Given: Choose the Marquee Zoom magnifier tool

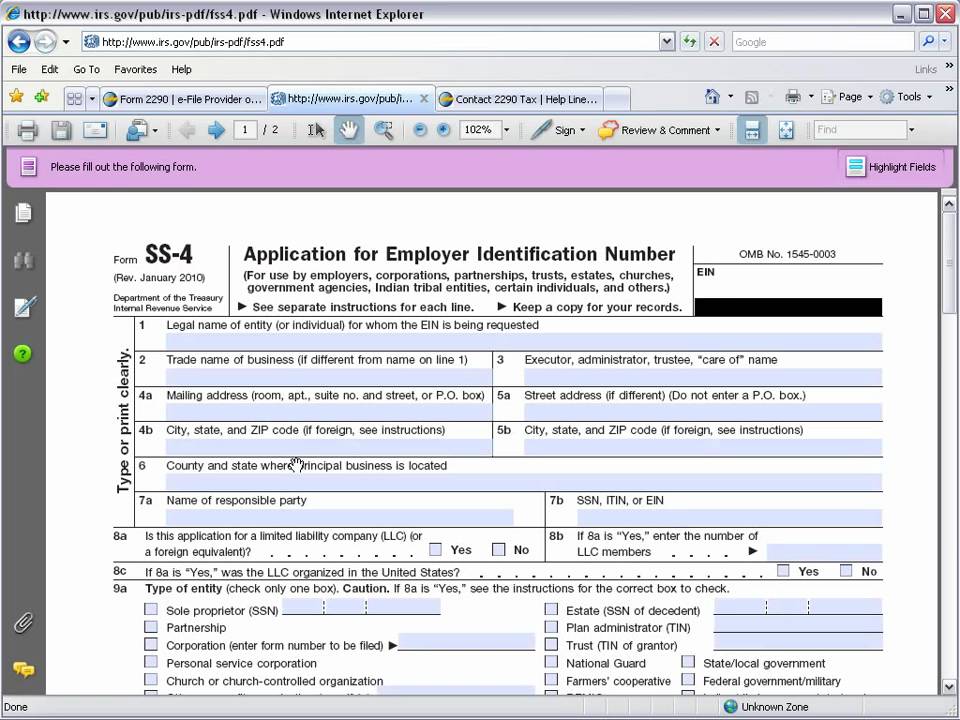Looking at the screenshot, I should tap(383, 130).
